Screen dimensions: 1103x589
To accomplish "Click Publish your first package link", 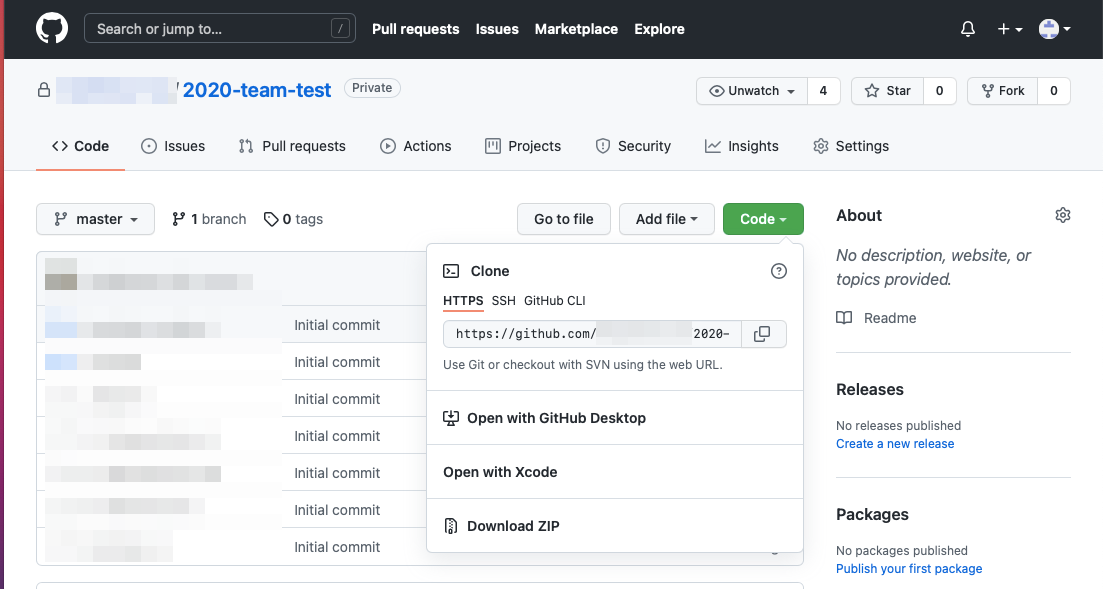I will (909, 569).
